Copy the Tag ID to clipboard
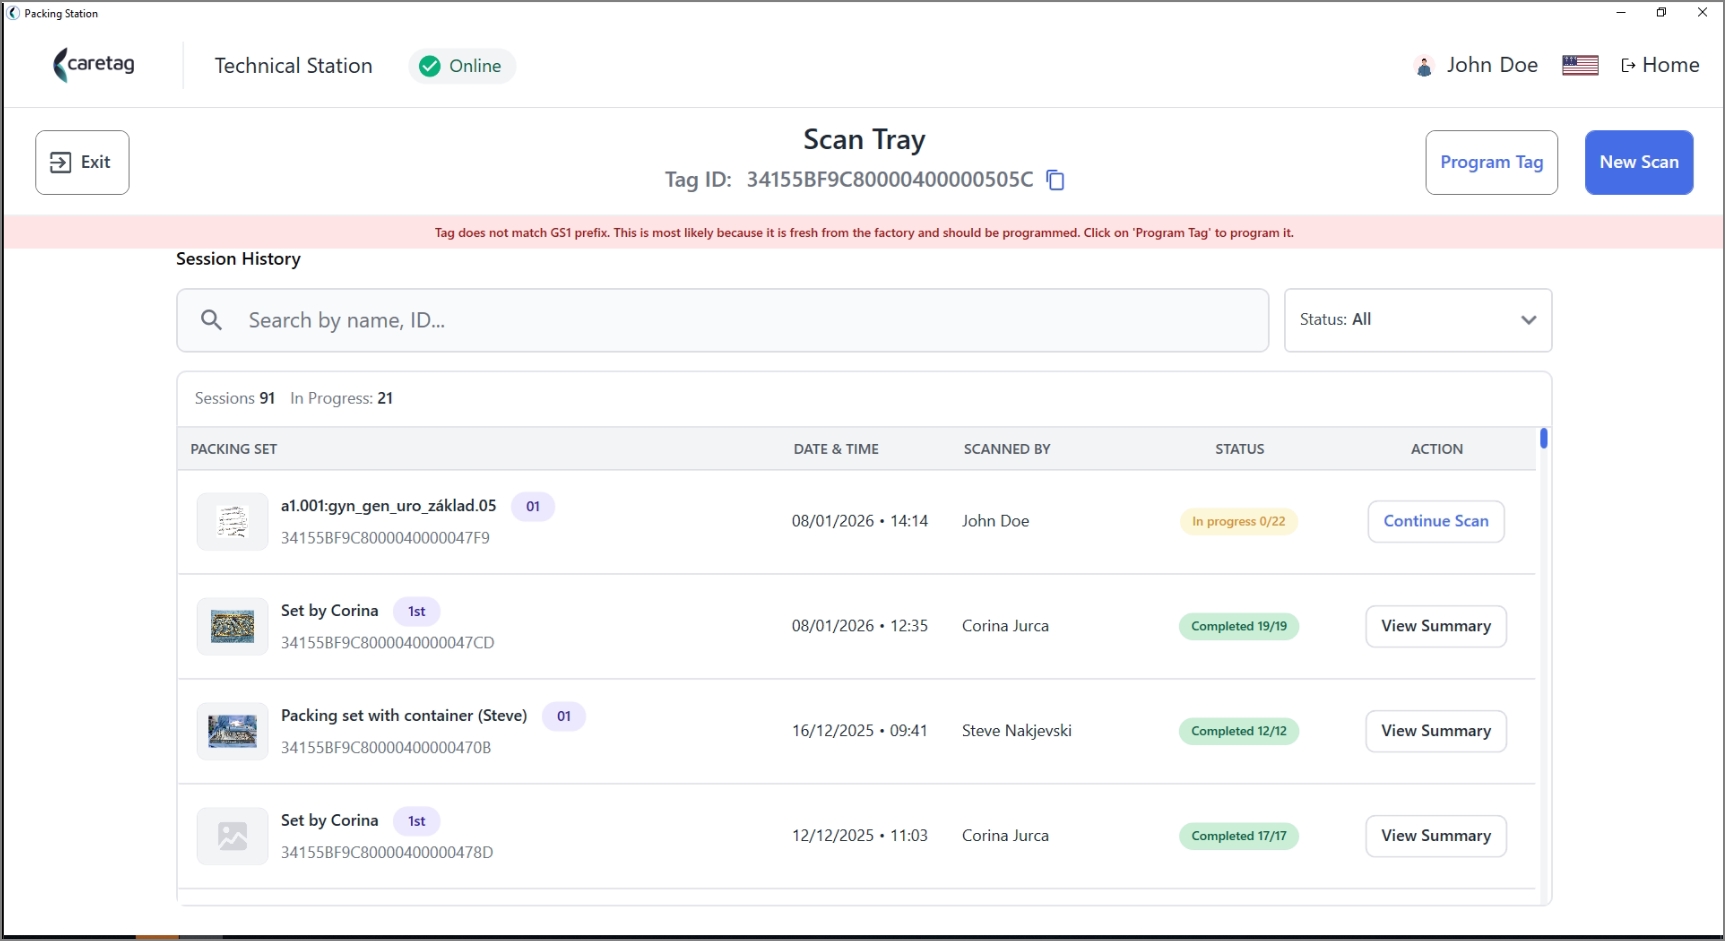 (1055, 180)
